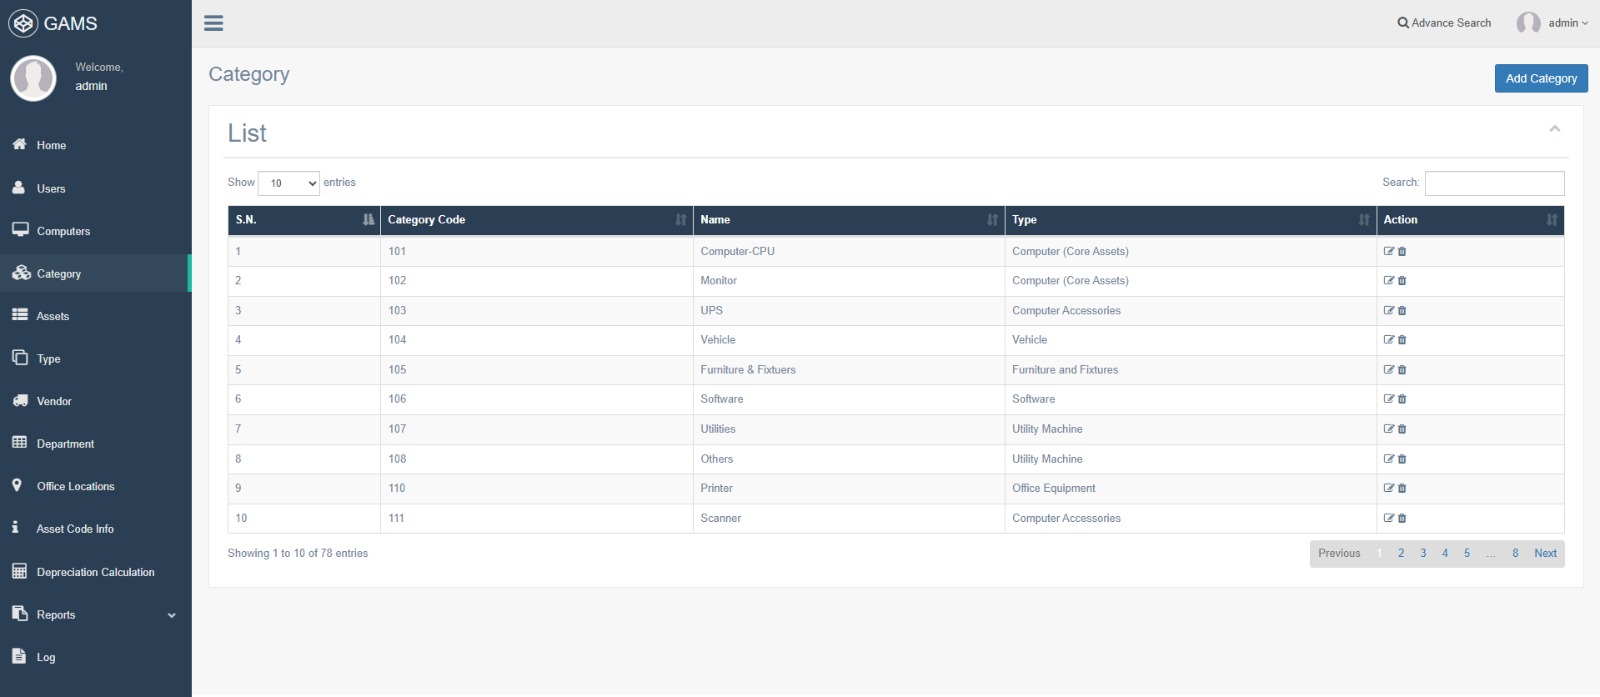Viewport: 1600px width, 697px height.
Task: Go to the Next page
Action: [x=1545, y=553]
